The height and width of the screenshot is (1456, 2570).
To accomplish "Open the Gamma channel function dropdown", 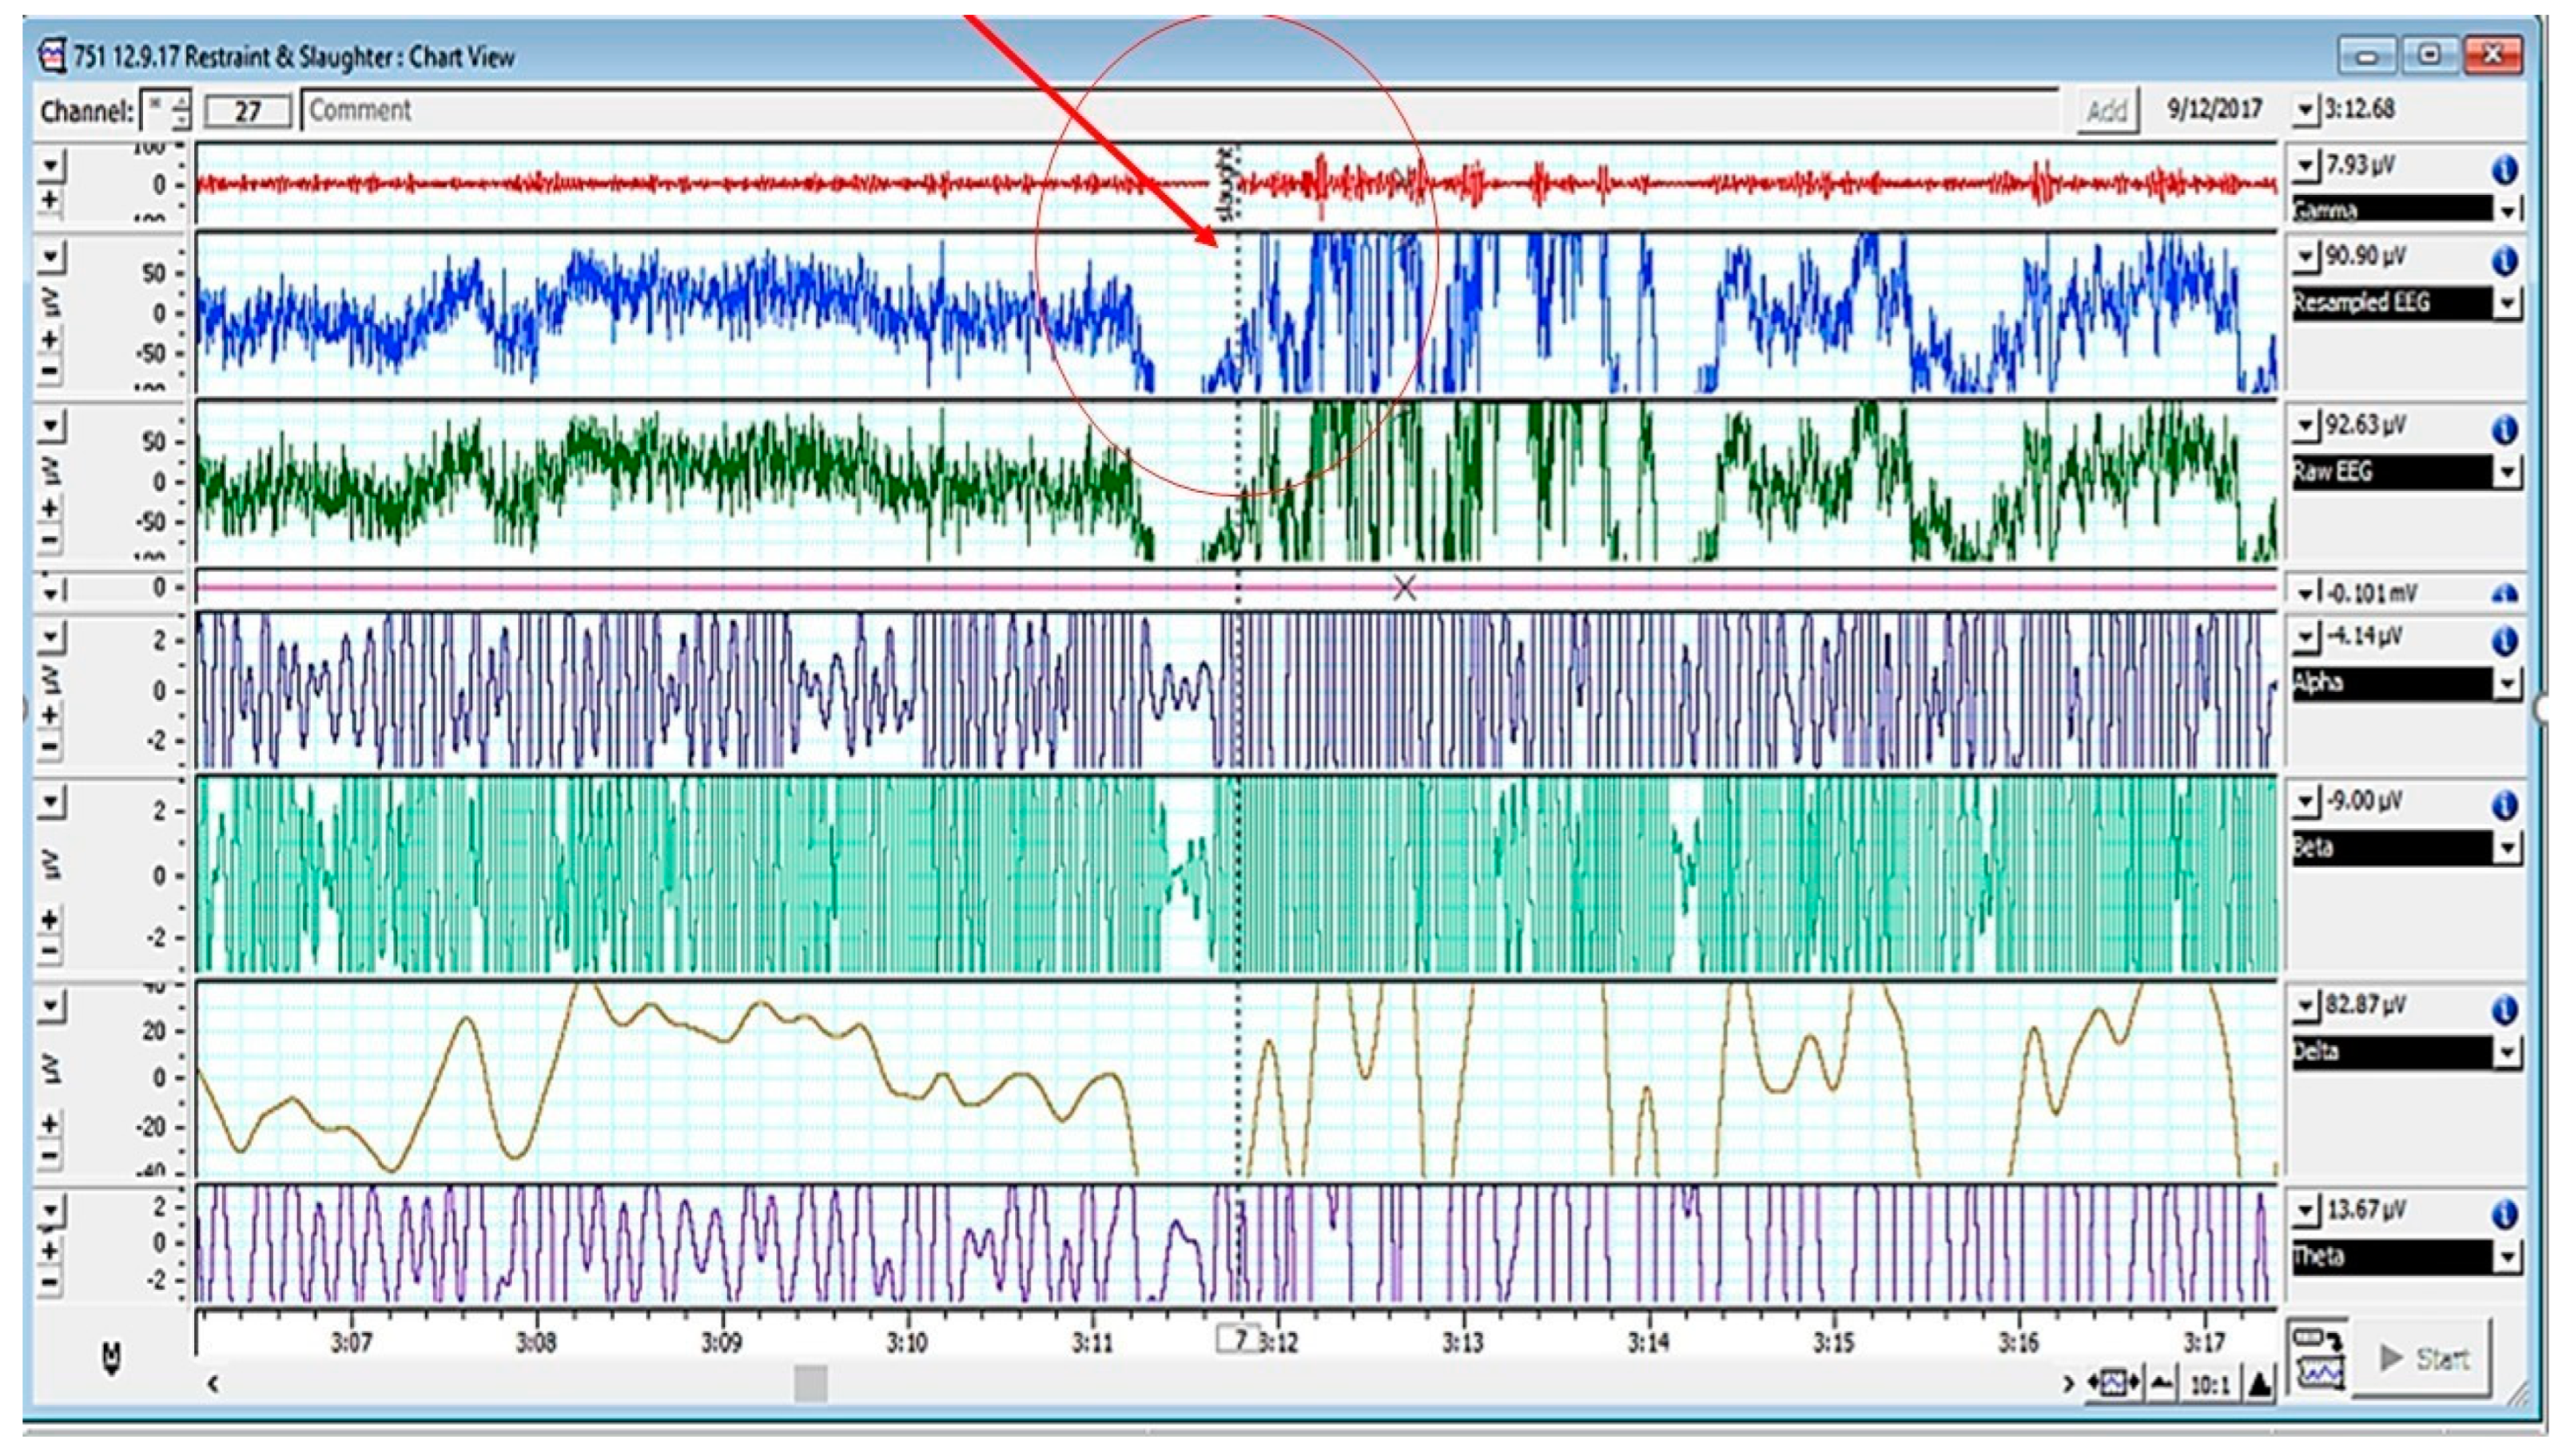I will (2507, 211).
